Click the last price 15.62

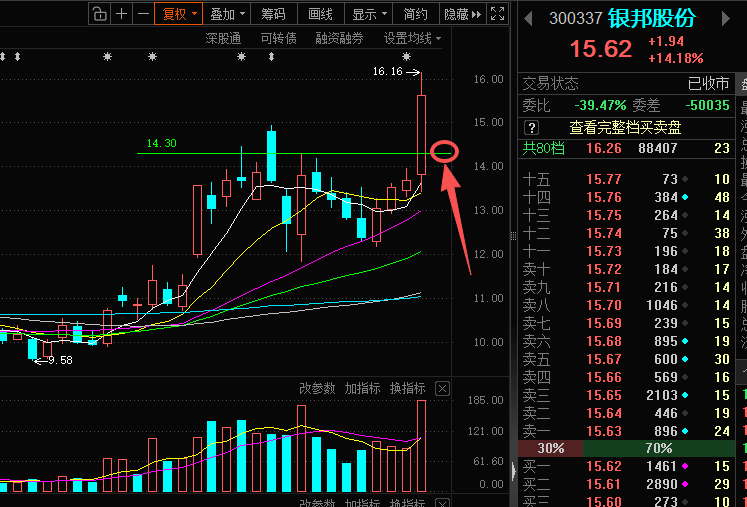click(x=601, y=49)
